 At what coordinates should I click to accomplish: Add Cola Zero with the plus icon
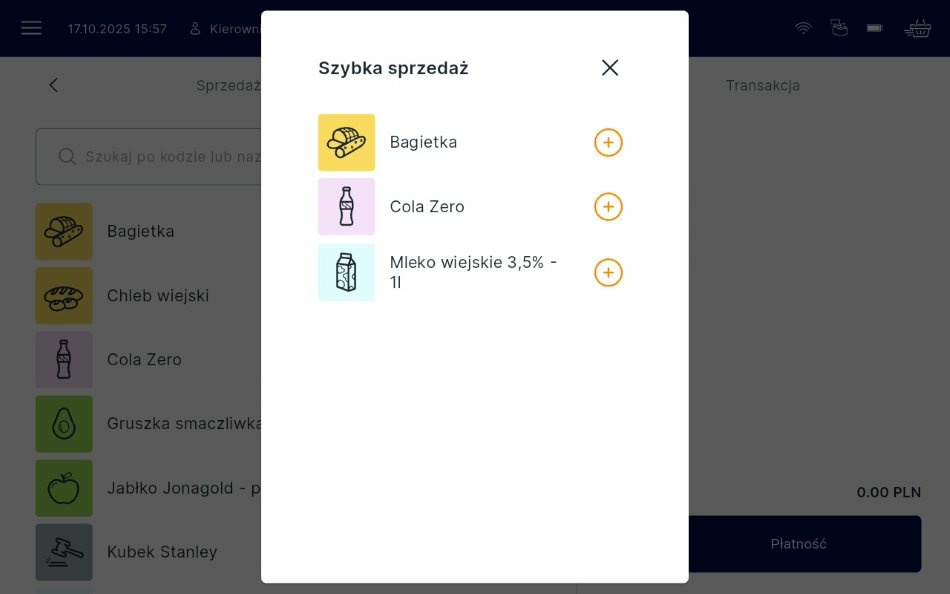[608, 207]
